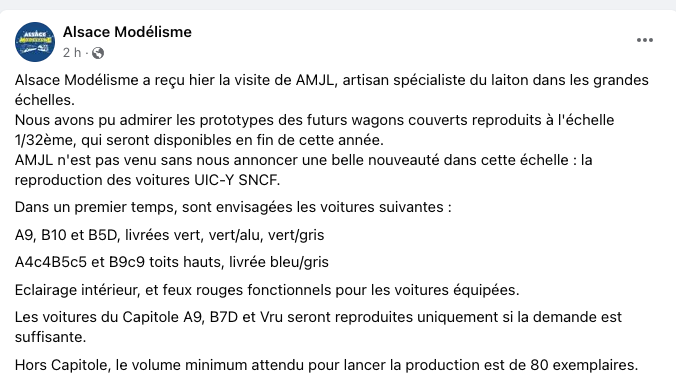The height and width of the screenshot is (383, 676).
Task: Click the line announcing une belle nouveauté
Action: (304, 160)
